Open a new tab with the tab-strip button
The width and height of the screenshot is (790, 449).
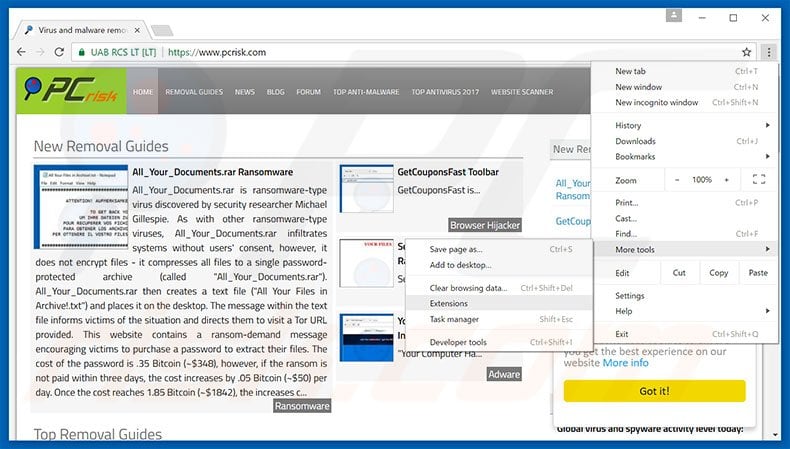[x=162, y=31]
